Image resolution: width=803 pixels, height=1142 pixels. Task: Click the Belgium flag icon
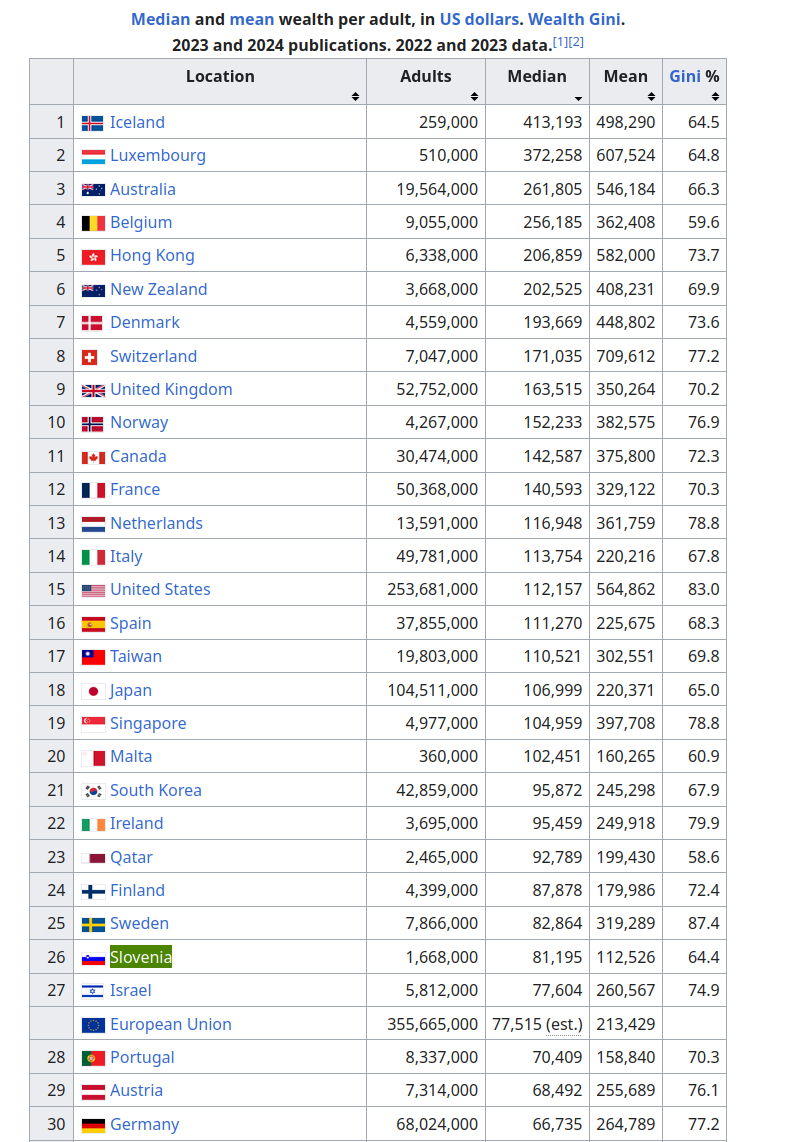92,223
